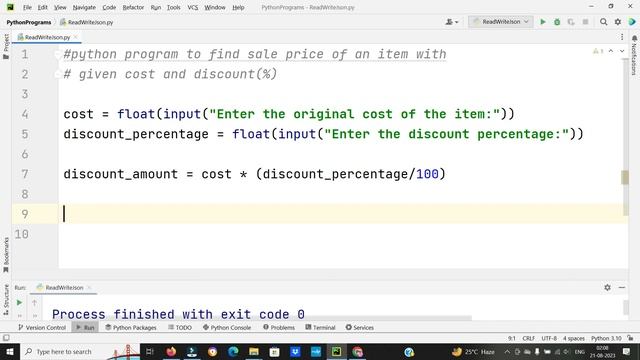
Task: Open the File menu
Action: click(27, 7)
